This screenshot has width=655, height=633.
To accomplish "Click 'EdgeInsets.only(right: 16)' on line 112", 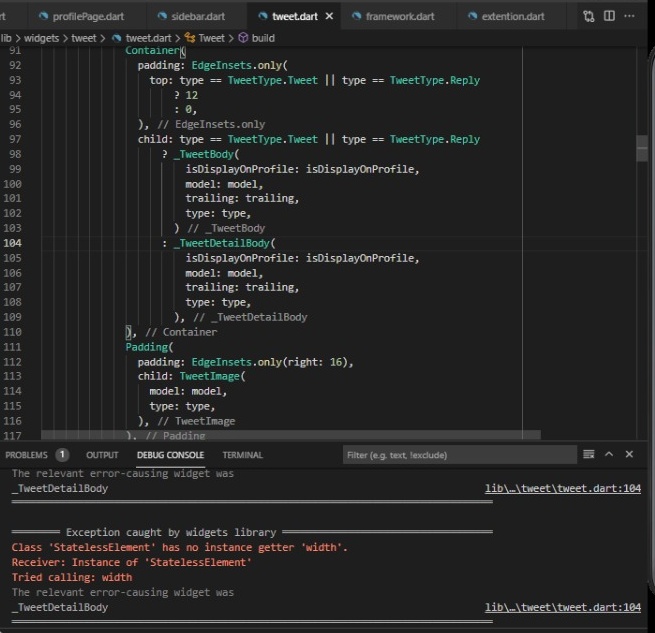I will pyautogui.click(x=269, y=362).
